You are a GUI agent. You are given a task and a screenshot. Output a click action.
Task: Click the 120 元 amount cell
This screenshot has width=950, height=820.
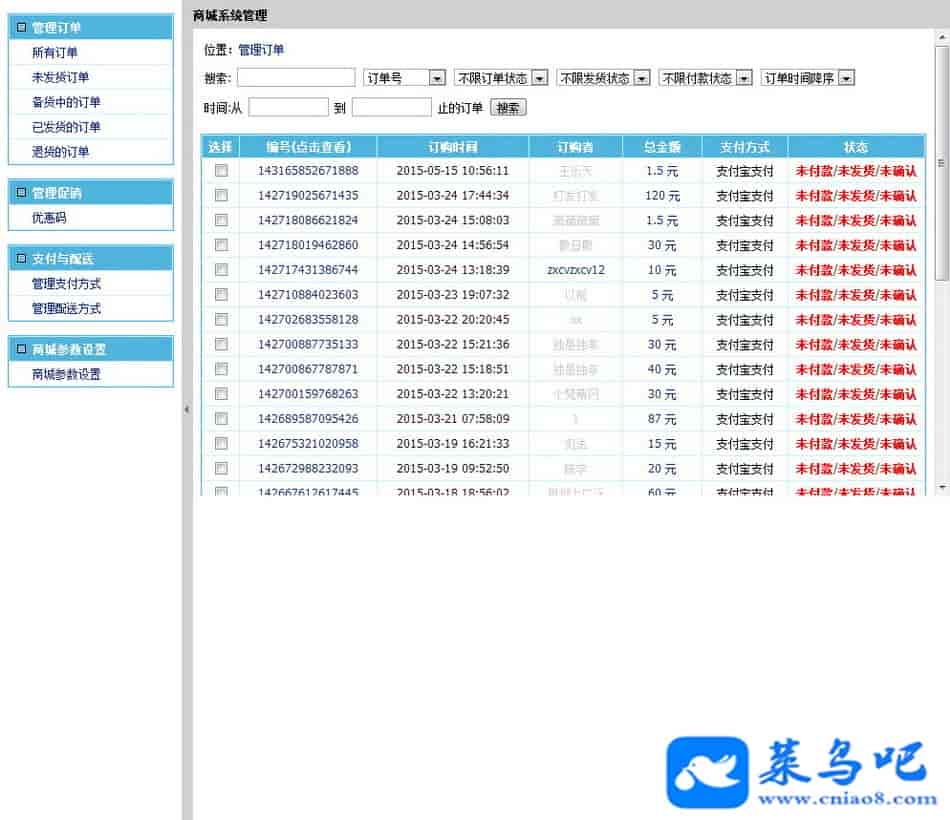[x=662, y=196]
